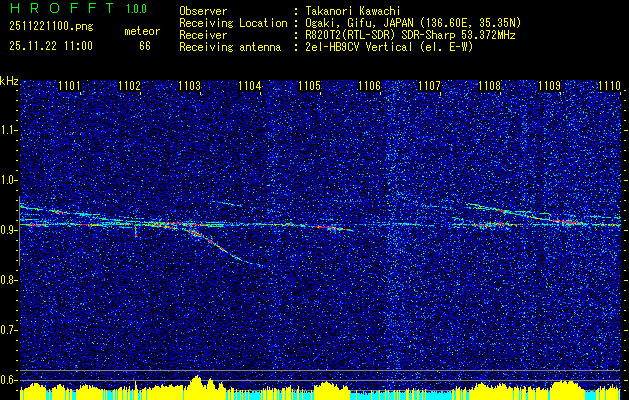Click the 0.9 kHz axis label
The width and height of the screenshot is (629, 400).
[x=8, y=230]
